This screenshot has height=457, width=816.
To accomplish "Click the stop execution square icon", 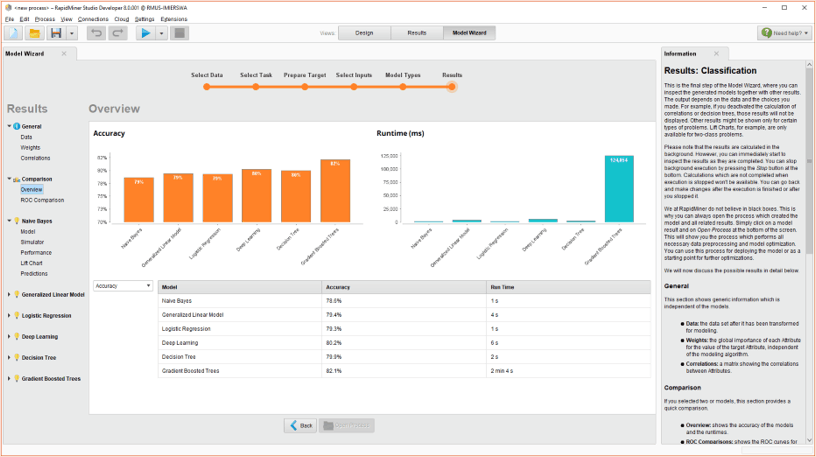I will click(x=179, y=33).
